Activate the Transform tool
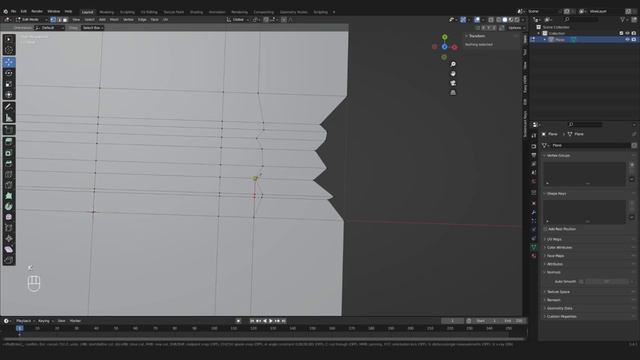The width and height of the screenshot is (640, 360). tap(9, 95)
